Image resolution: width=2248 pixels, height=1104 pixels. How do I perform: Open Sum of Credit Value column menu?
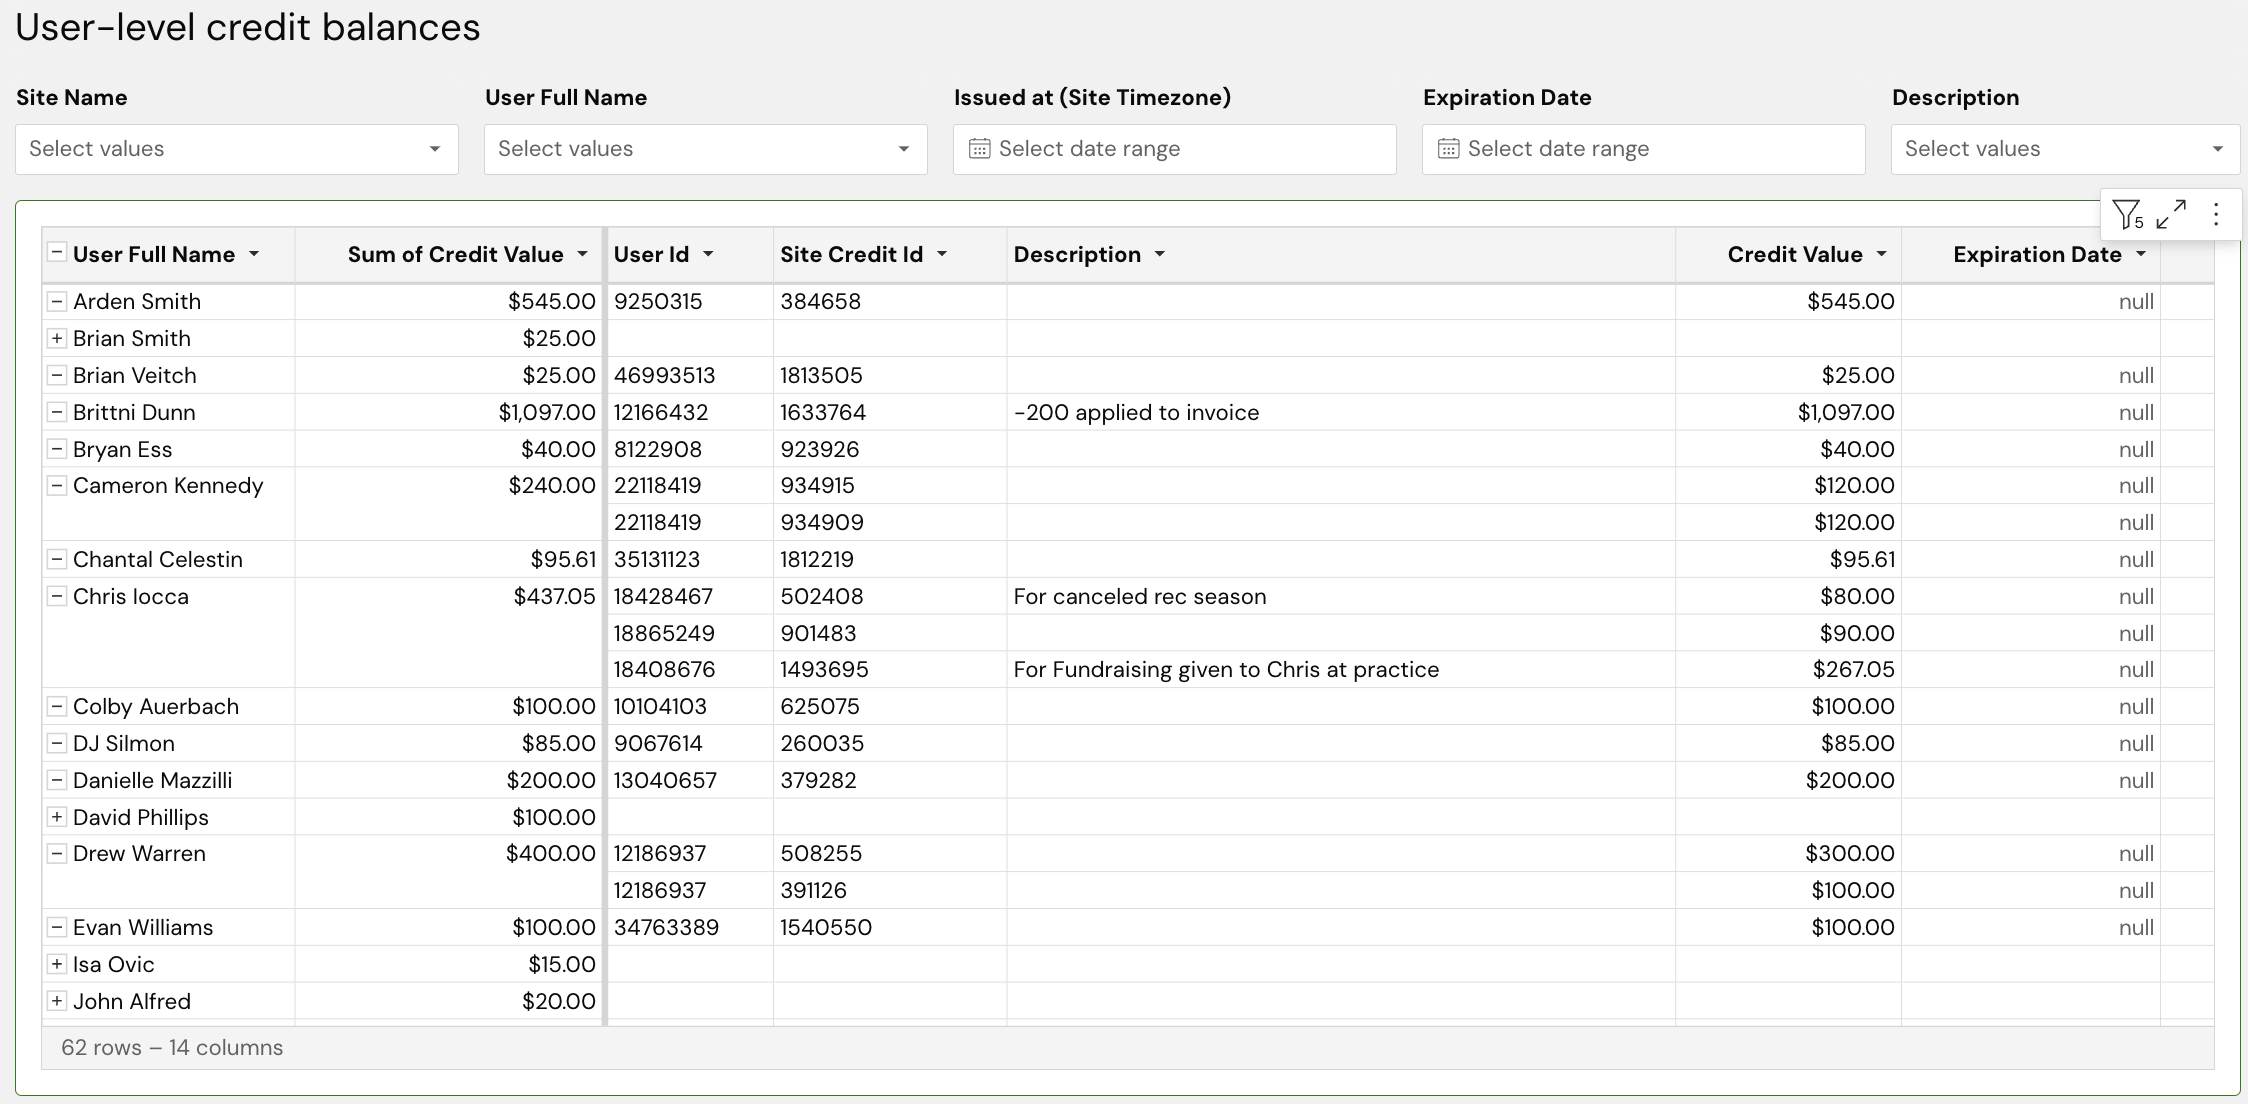(x=582, y=254)
